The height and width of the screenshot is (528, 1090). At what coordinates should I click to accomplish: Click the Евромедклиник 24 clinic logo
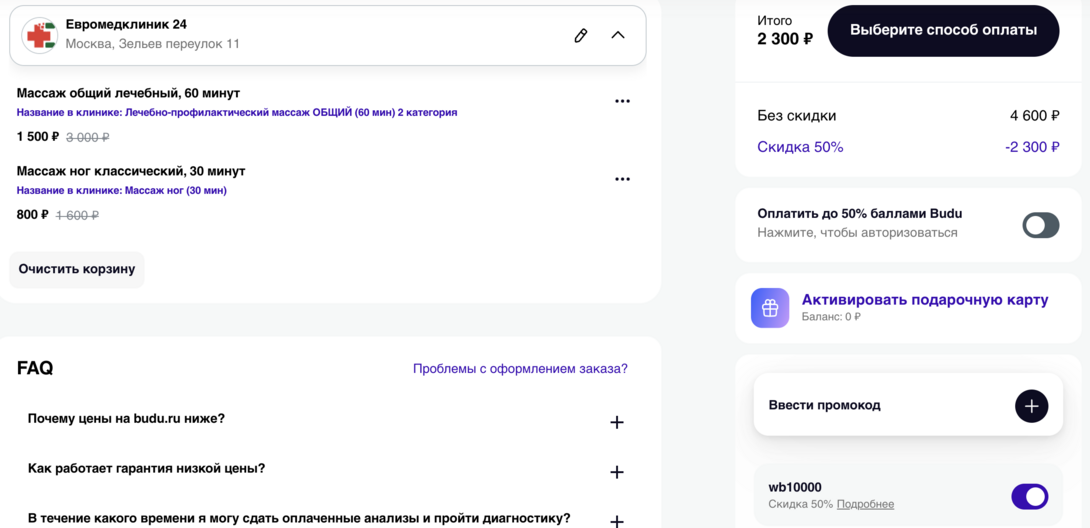tap(40, 35)
